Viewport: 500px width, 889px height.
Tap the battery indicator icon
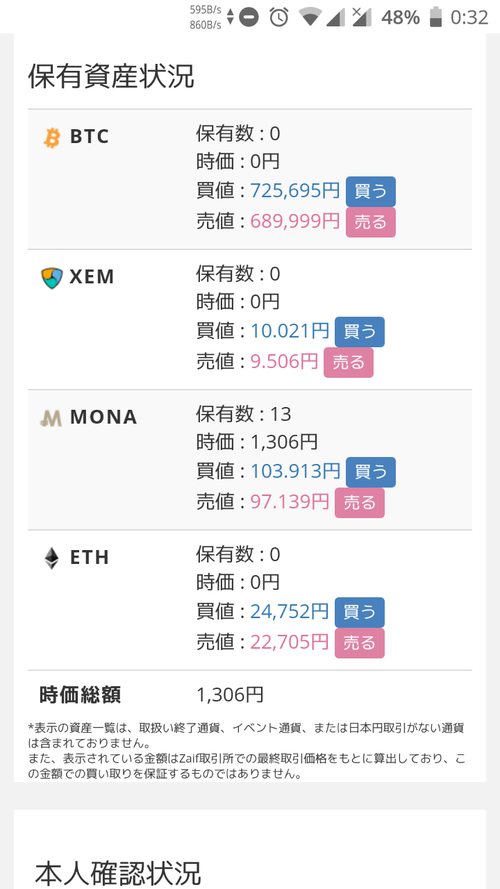[x=435, y=17]
